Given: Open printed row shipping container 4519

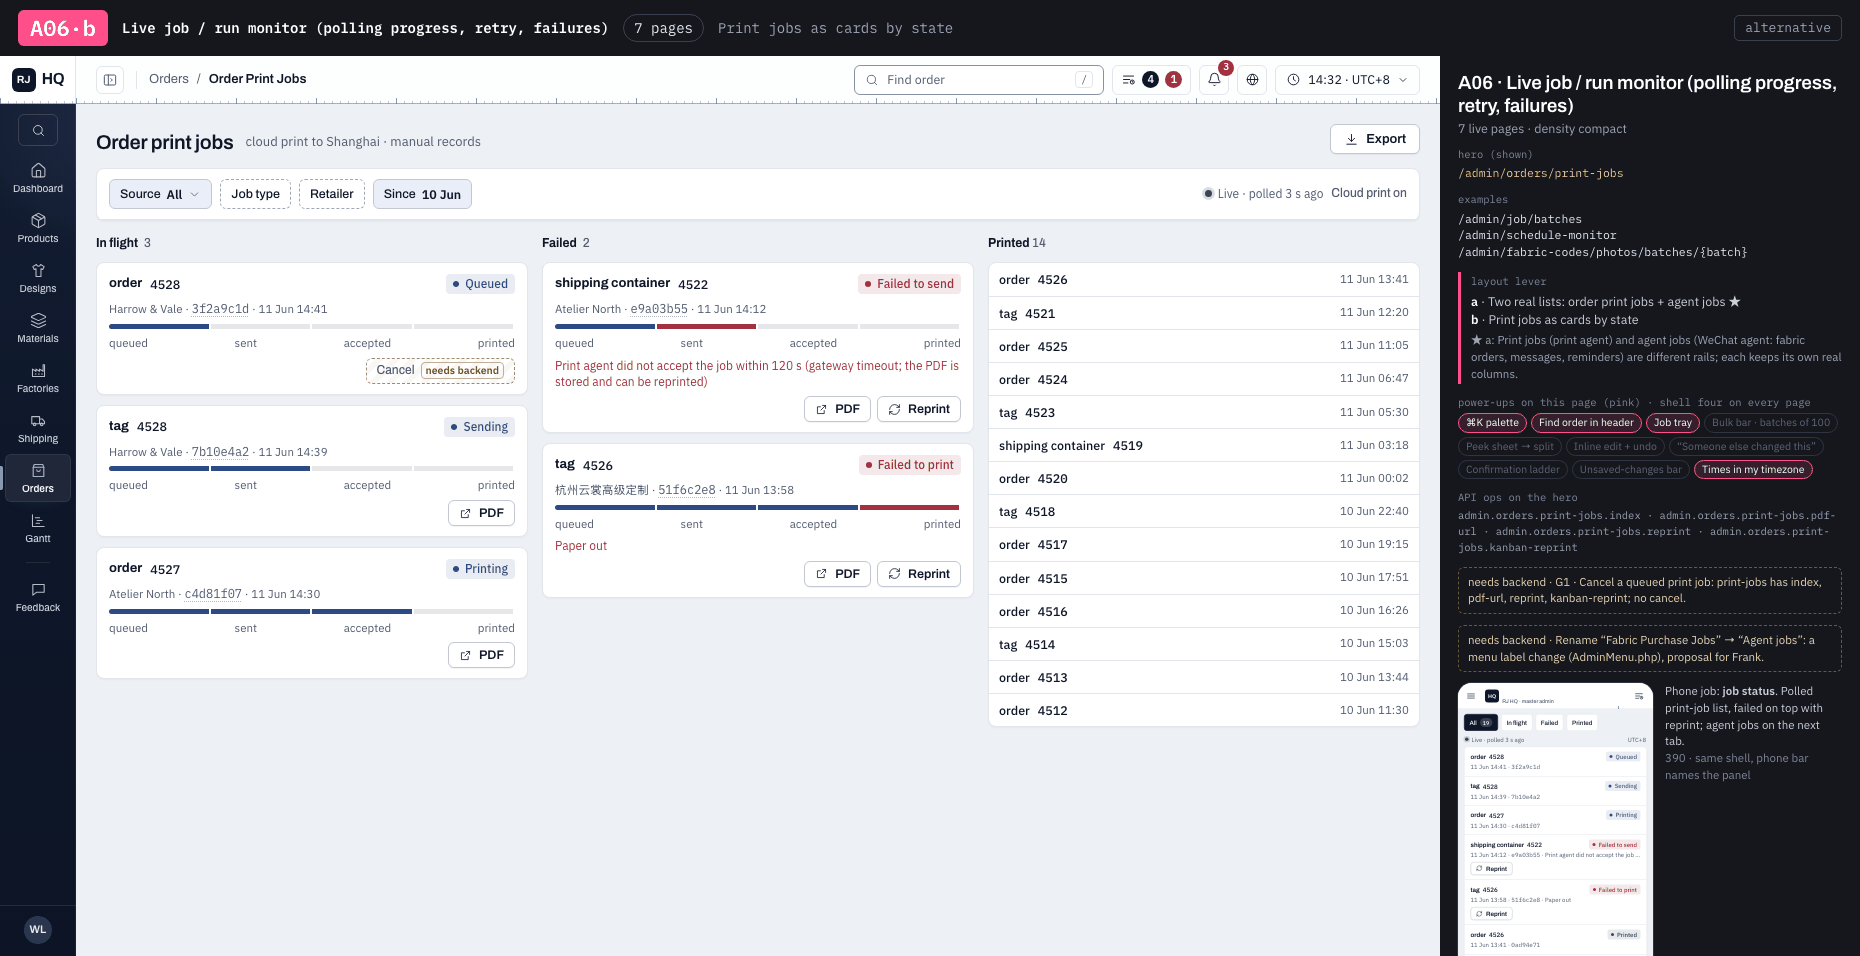Looking at the screenshot, I should 1204,445.
